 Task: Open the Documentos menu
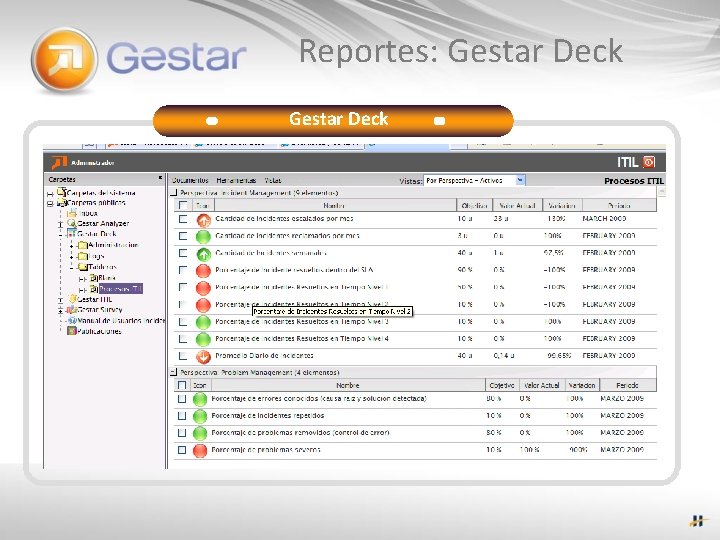click(x=190, y=180)
